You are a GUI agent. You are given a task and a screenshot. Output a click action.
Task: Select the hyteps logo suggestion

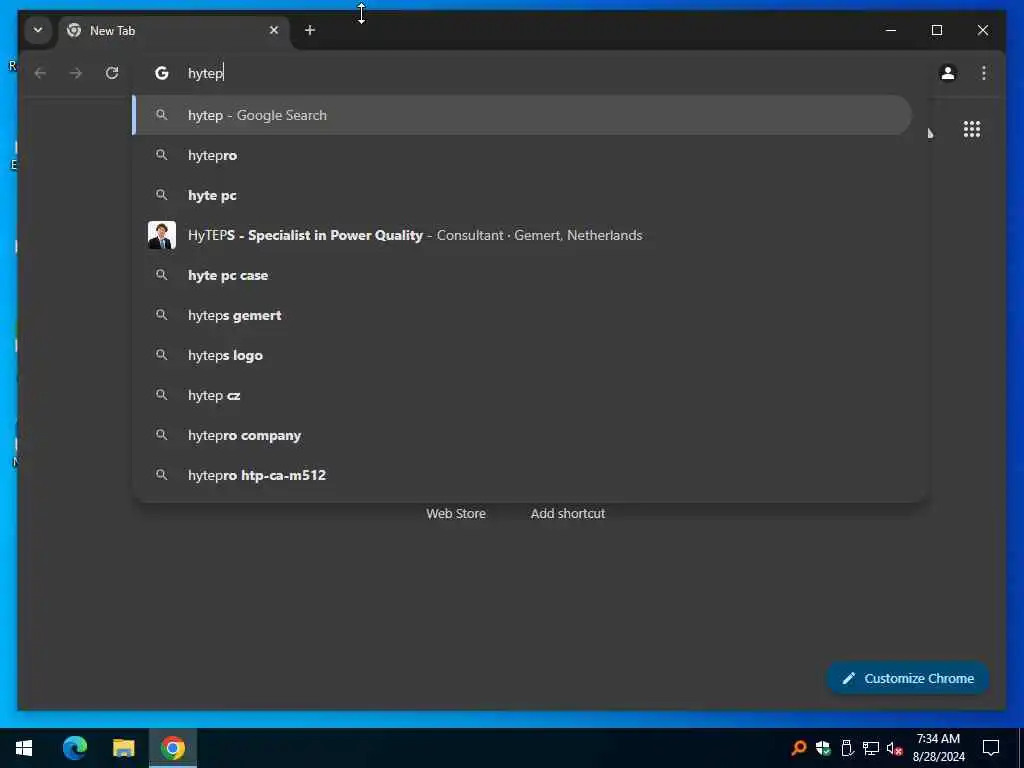521,355
